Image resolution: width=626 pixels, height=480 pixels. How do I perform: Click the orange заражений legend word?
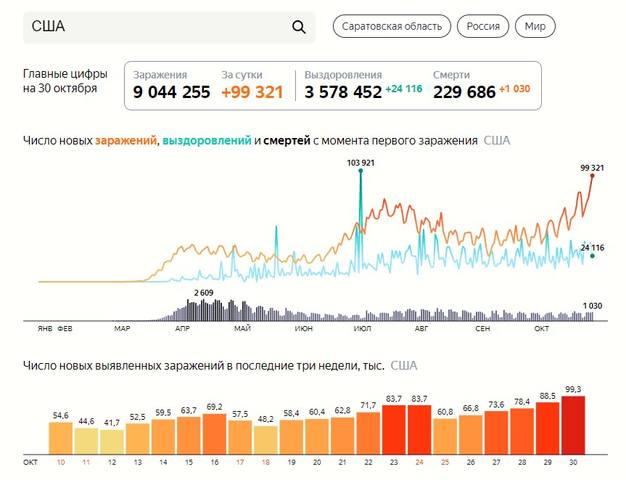[126, 141]
